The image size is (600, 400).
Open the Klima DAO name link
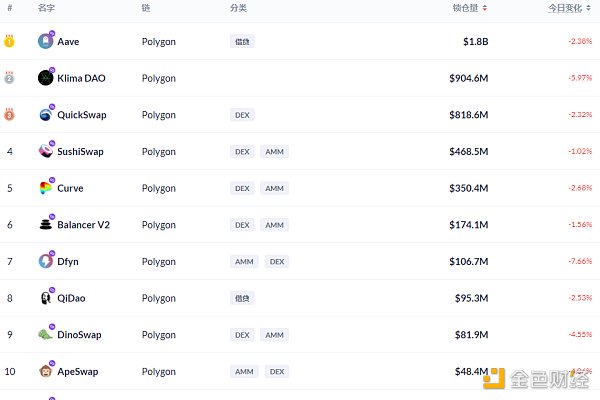point(81,78)
